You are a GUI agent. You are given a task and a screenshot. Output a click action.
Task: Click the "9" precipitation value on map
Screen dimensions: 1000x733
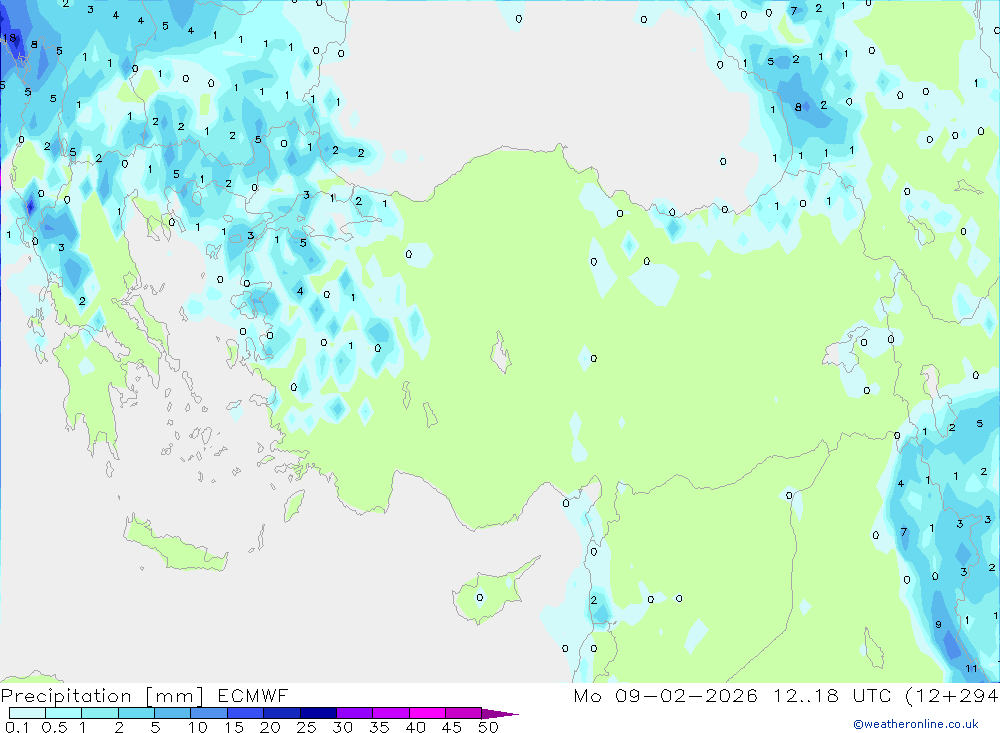point(938,625)
